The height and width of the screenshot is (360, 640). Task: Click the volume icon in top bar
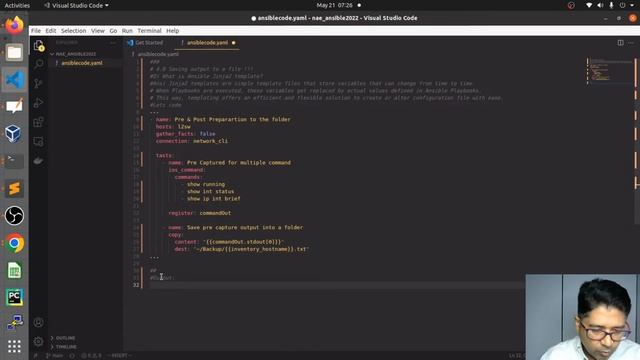pyautogui.click(x=600, y=5)
